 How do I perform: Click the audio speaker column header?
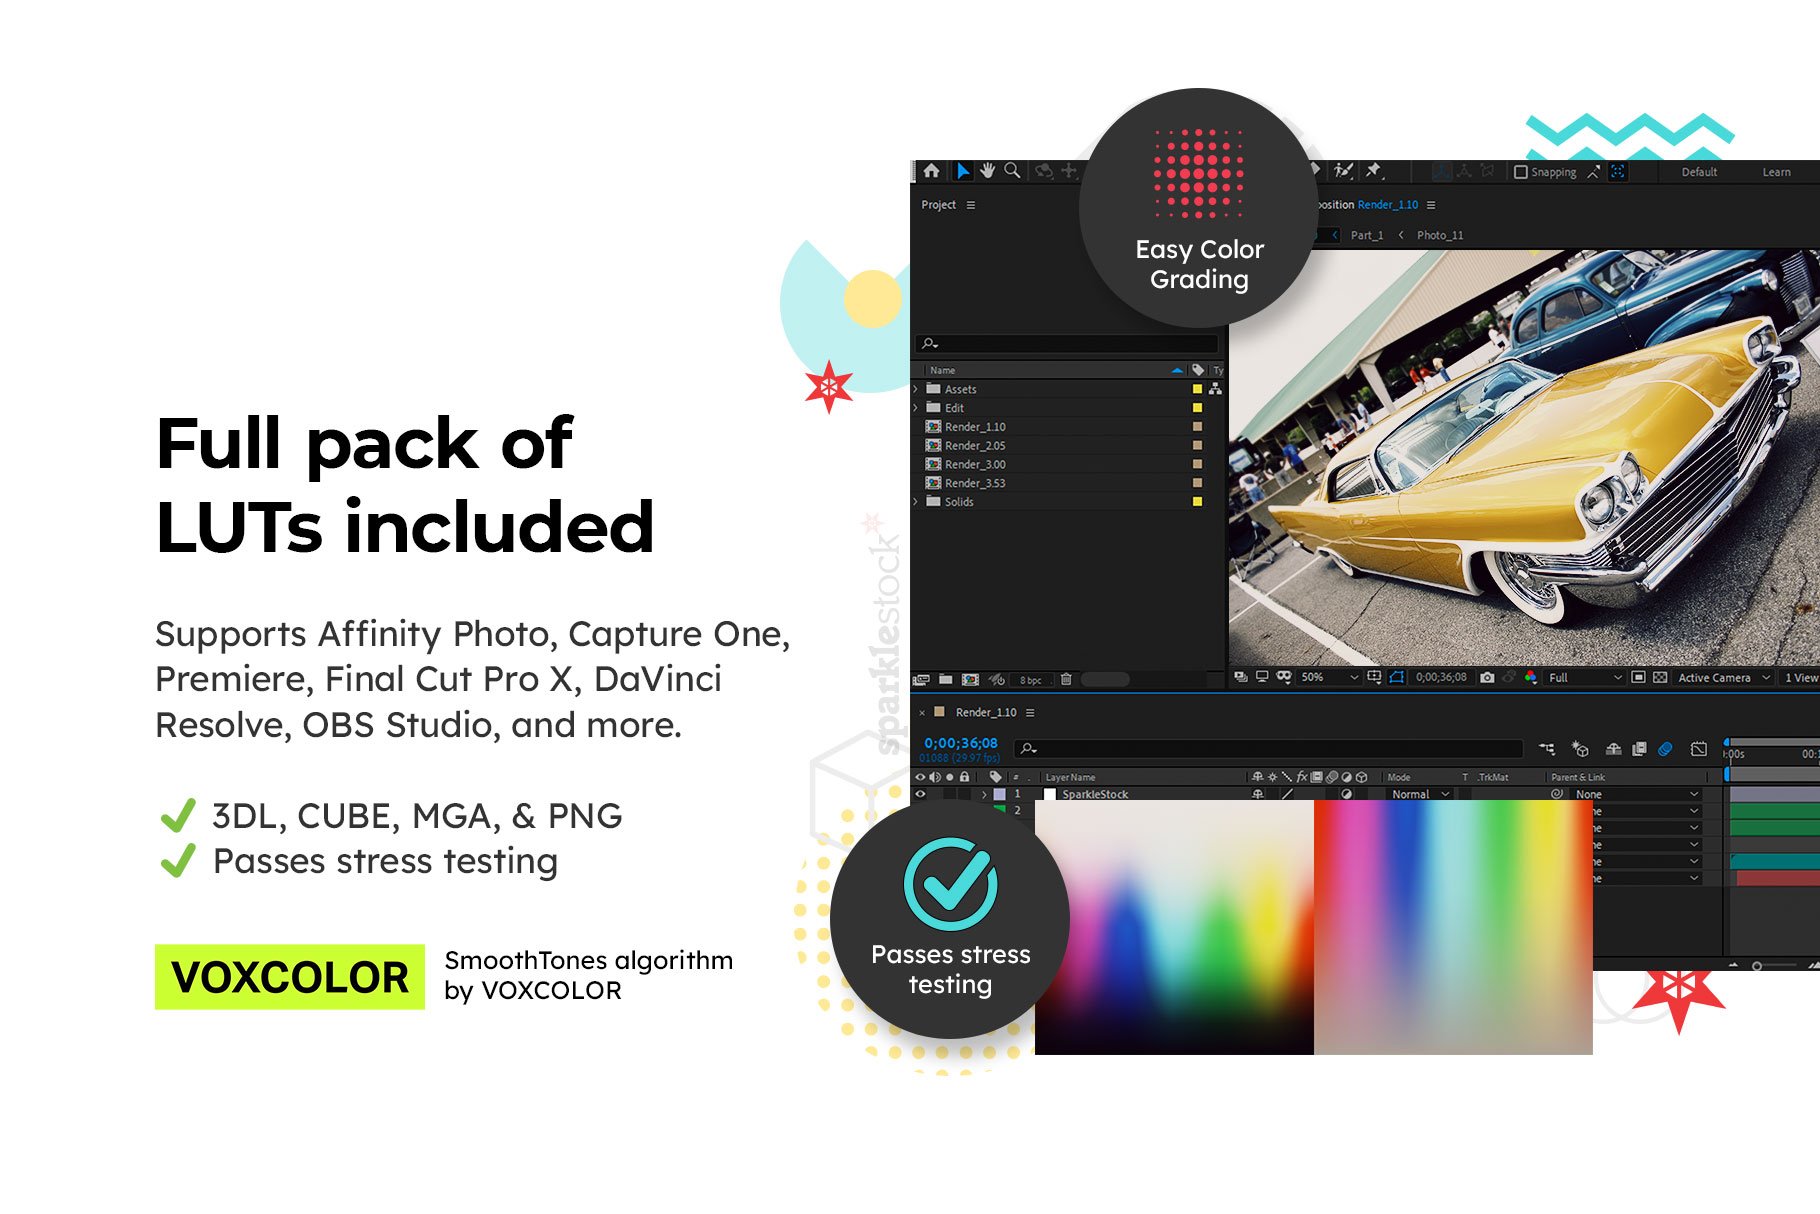pyautogui.click(x=935, y=777)
